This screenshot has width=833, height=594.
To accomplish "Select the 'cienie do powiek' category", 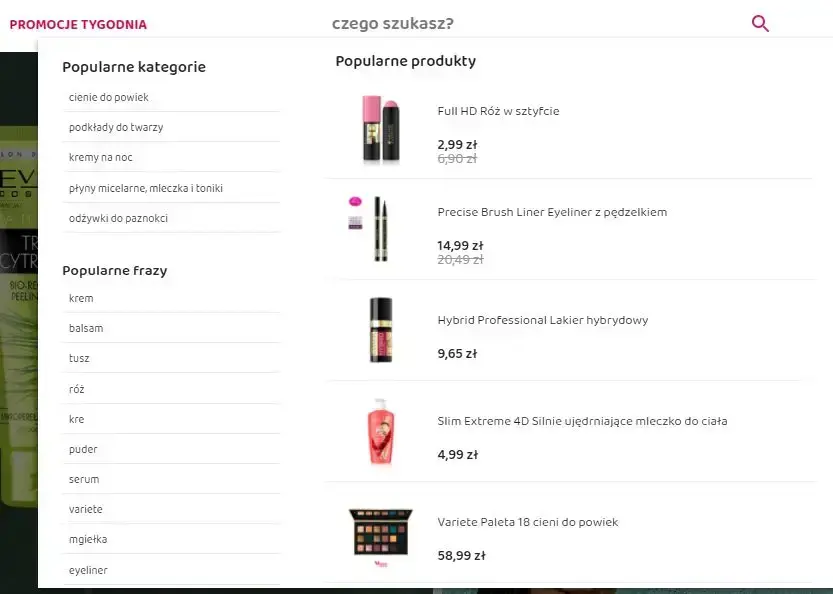I will tap(109, 97).
